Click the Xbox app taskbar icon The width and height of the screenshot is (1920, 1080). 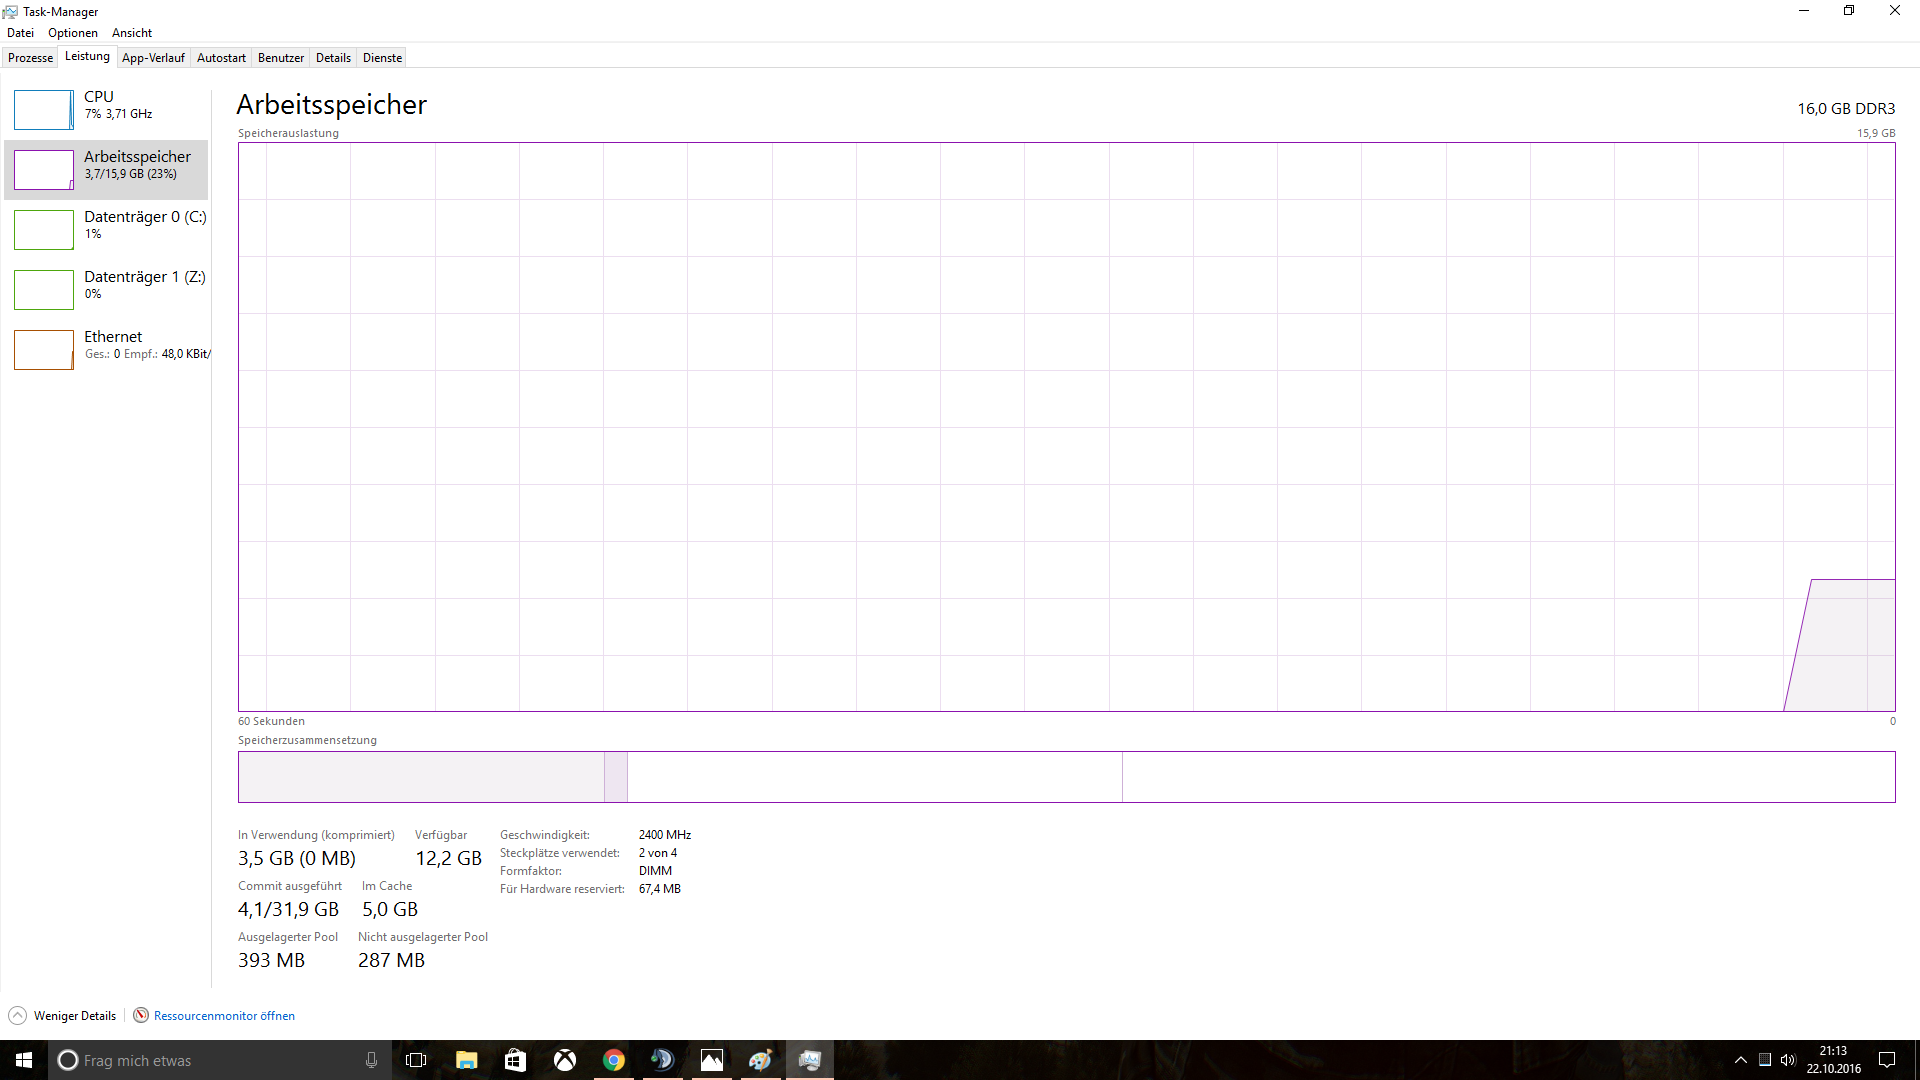[565, 1060]
